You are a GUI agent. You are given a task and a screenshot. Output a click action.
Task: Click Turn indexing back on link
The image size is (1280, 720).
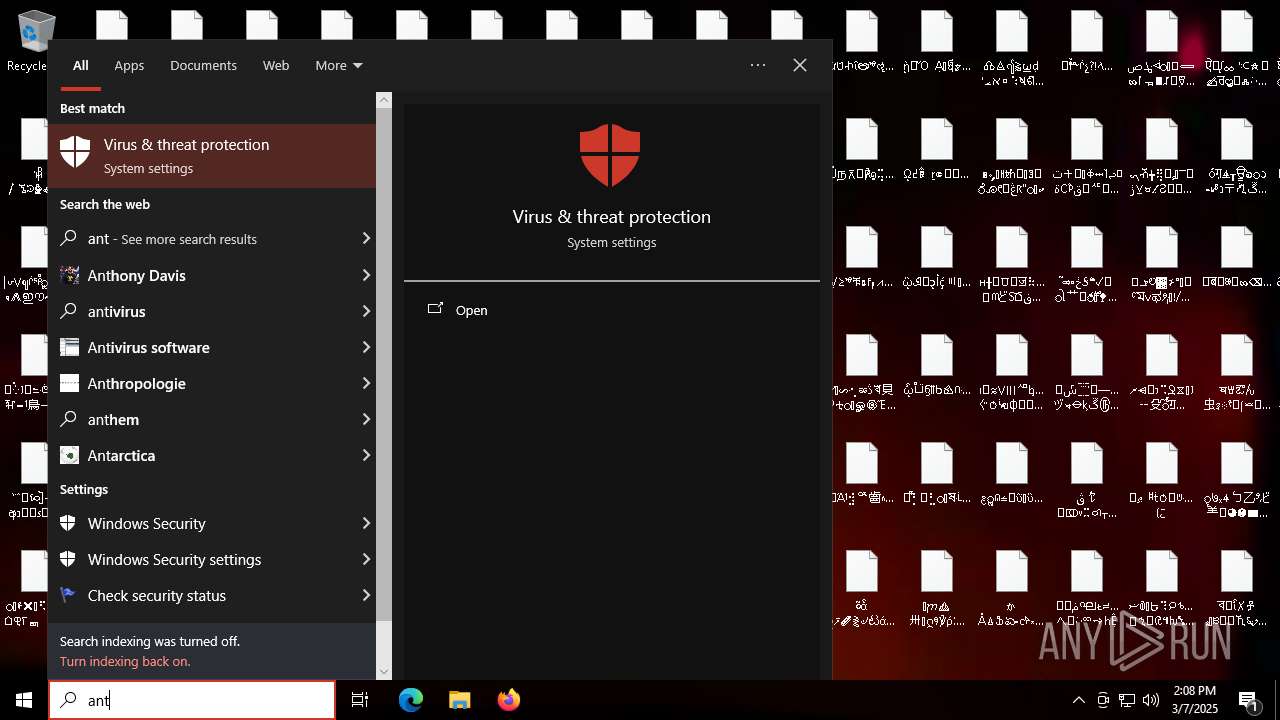(x=125, y=661)
